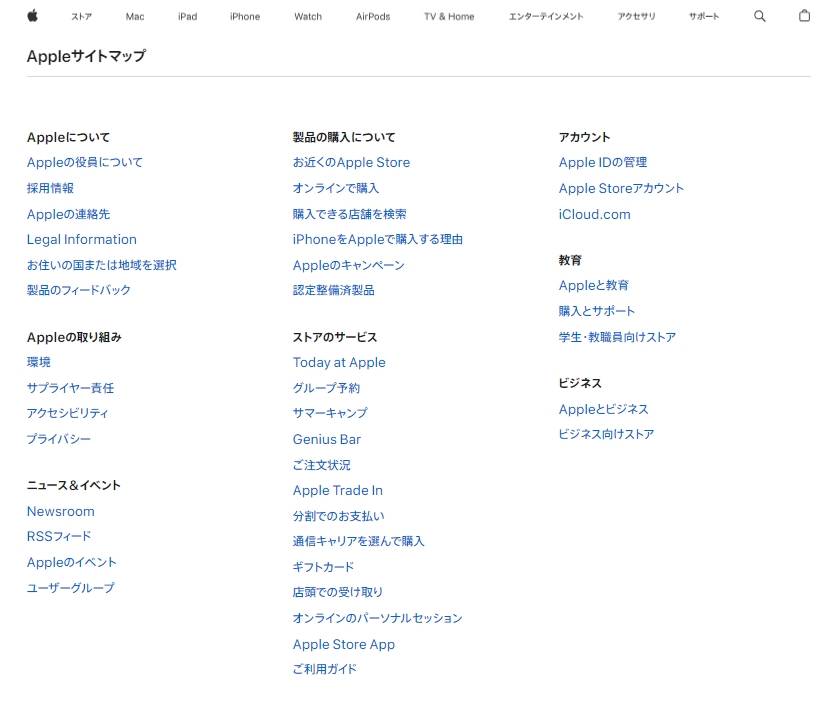The height and width of the screenshot is (719, 823).
Task: Click the Apple logo icon
Action: pos(32,16)
